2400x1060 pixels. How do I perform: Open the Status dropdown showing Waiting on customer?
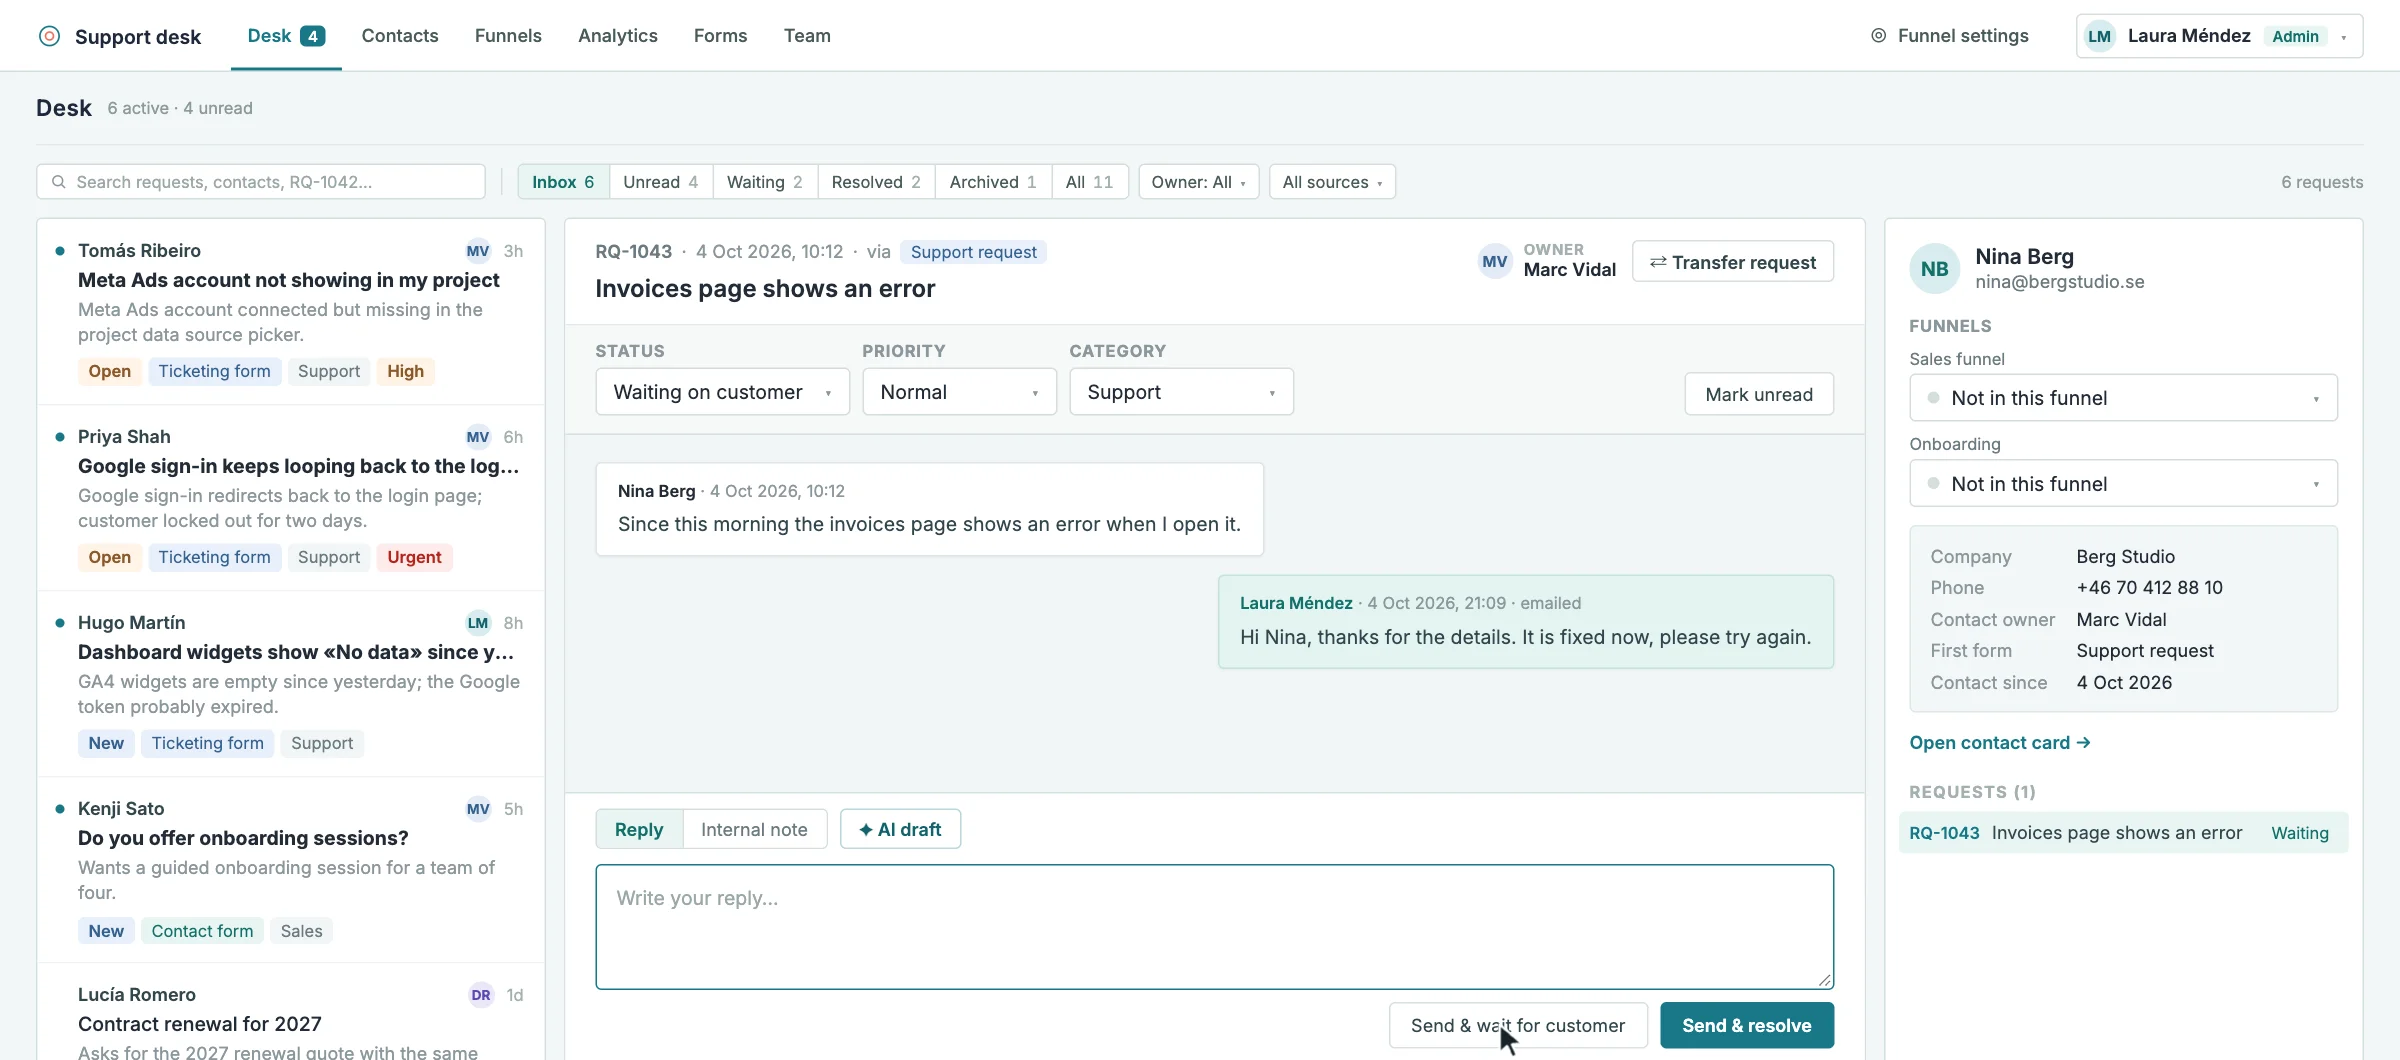723,392
